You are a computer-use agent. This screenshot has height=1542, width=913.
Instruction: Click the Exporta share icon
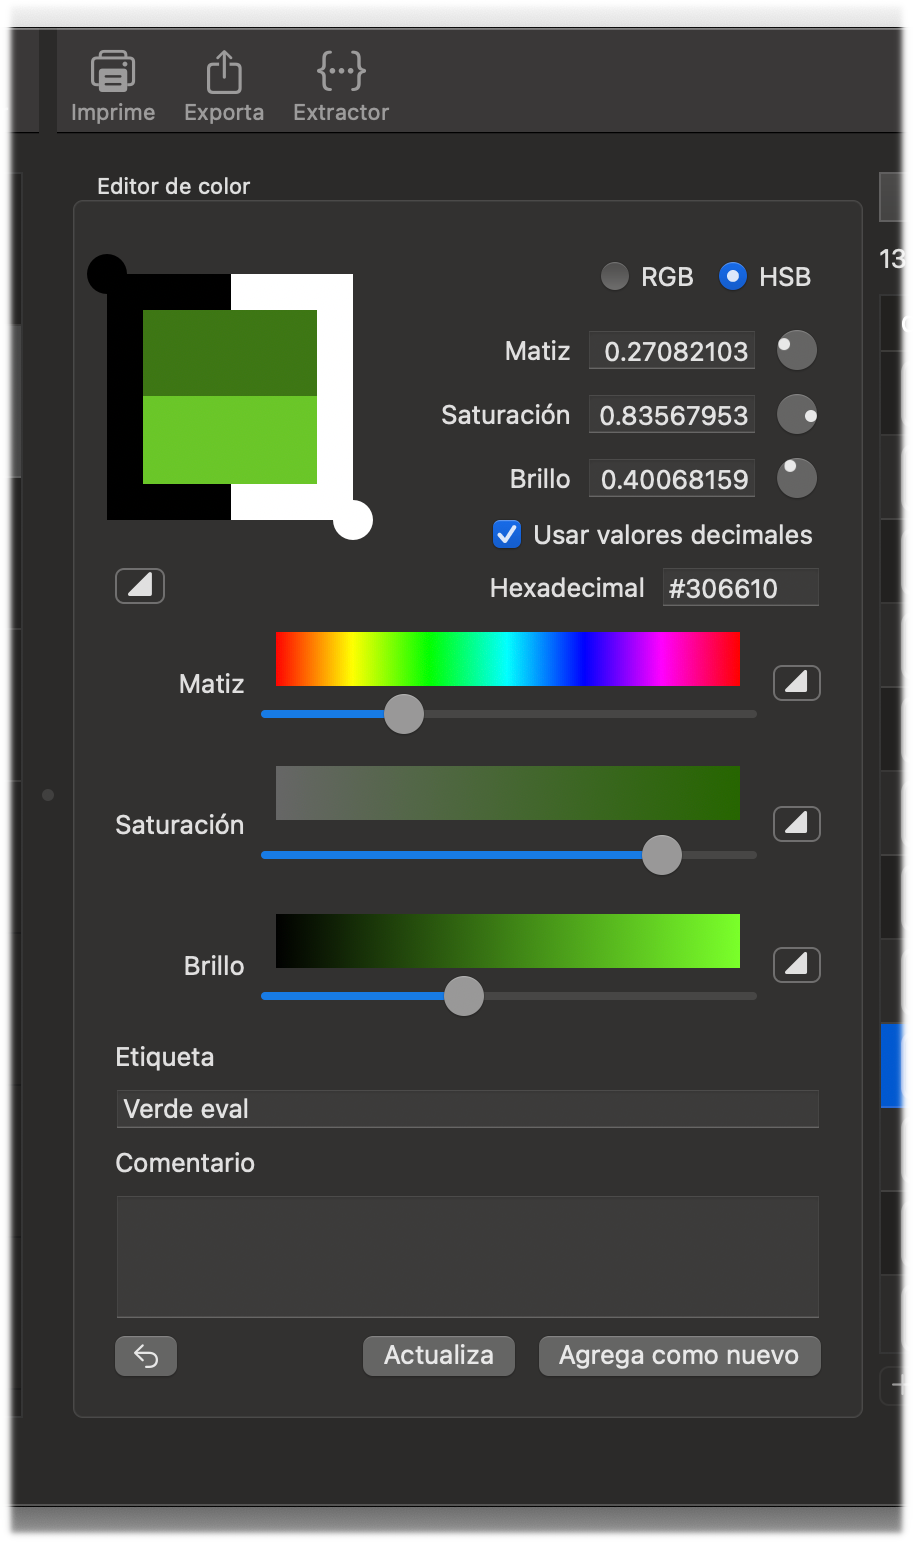[224, 73]
